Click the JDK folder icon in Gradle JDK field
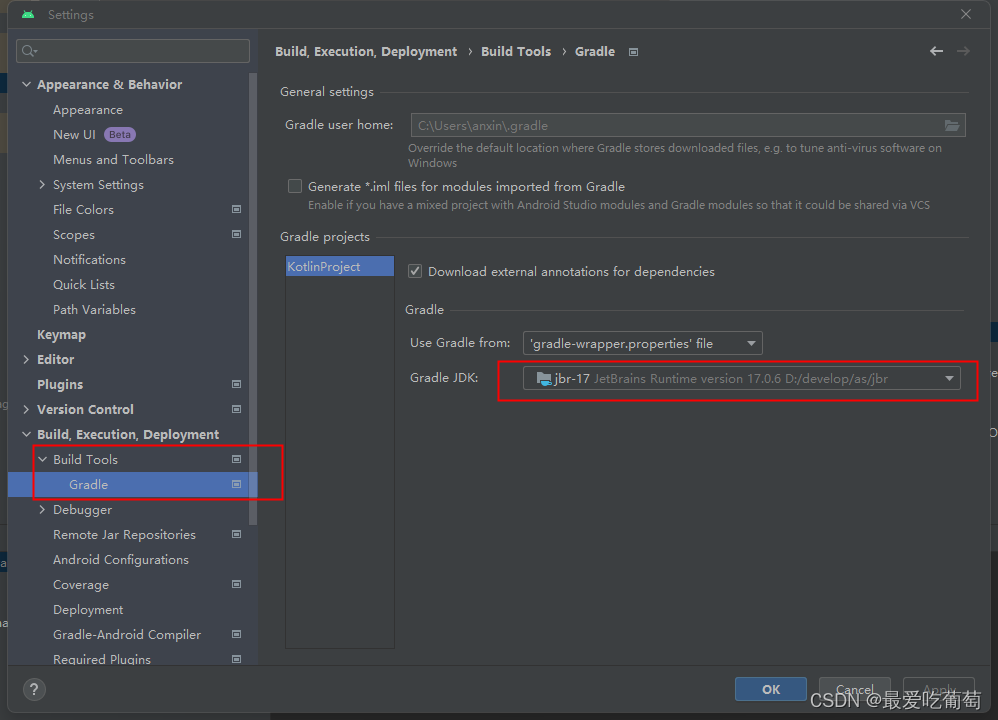Image resolution: width=998 pixels, height=720 pixels. (x=544, y=379)
